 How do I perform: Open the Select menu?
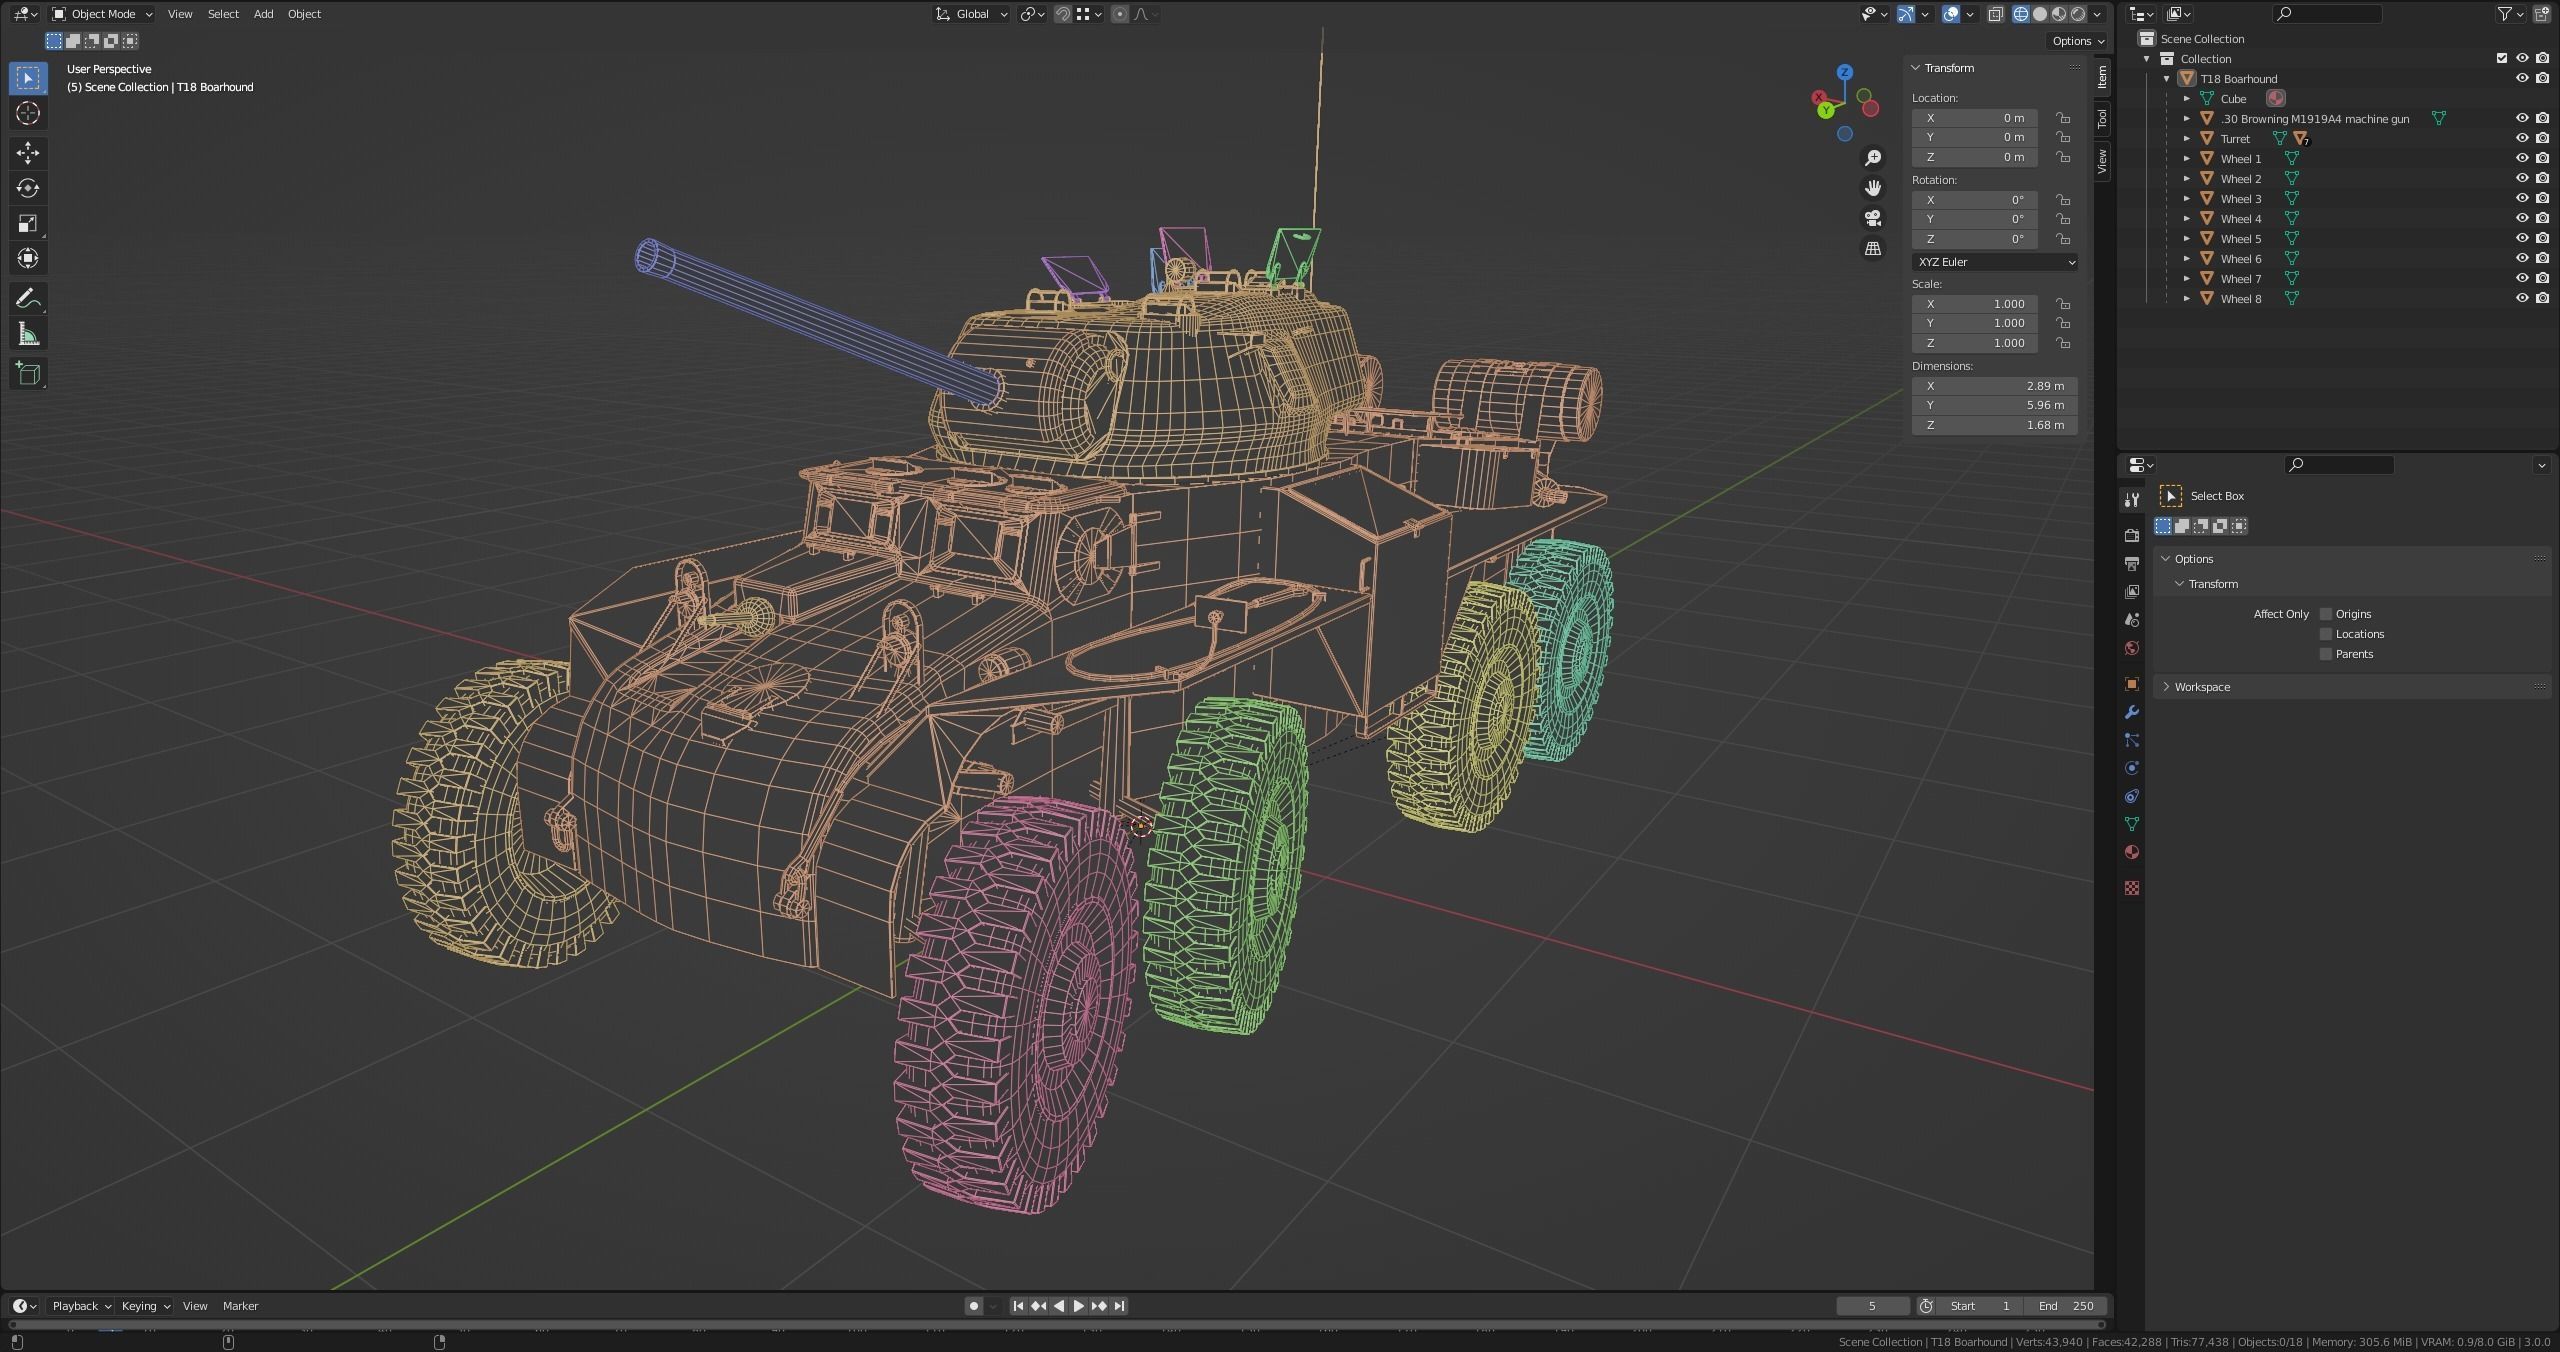[x=223, y=14]
